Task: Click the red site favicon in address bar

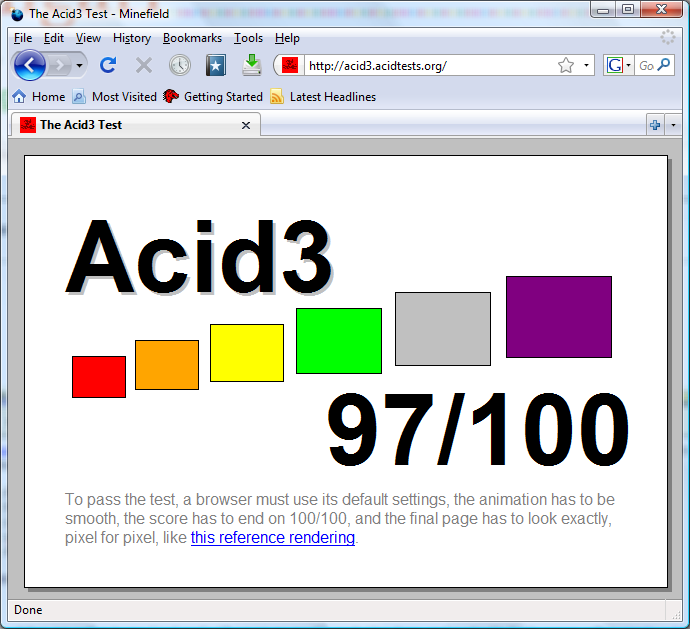Action: pyautogui.click(x=290, y=66)
